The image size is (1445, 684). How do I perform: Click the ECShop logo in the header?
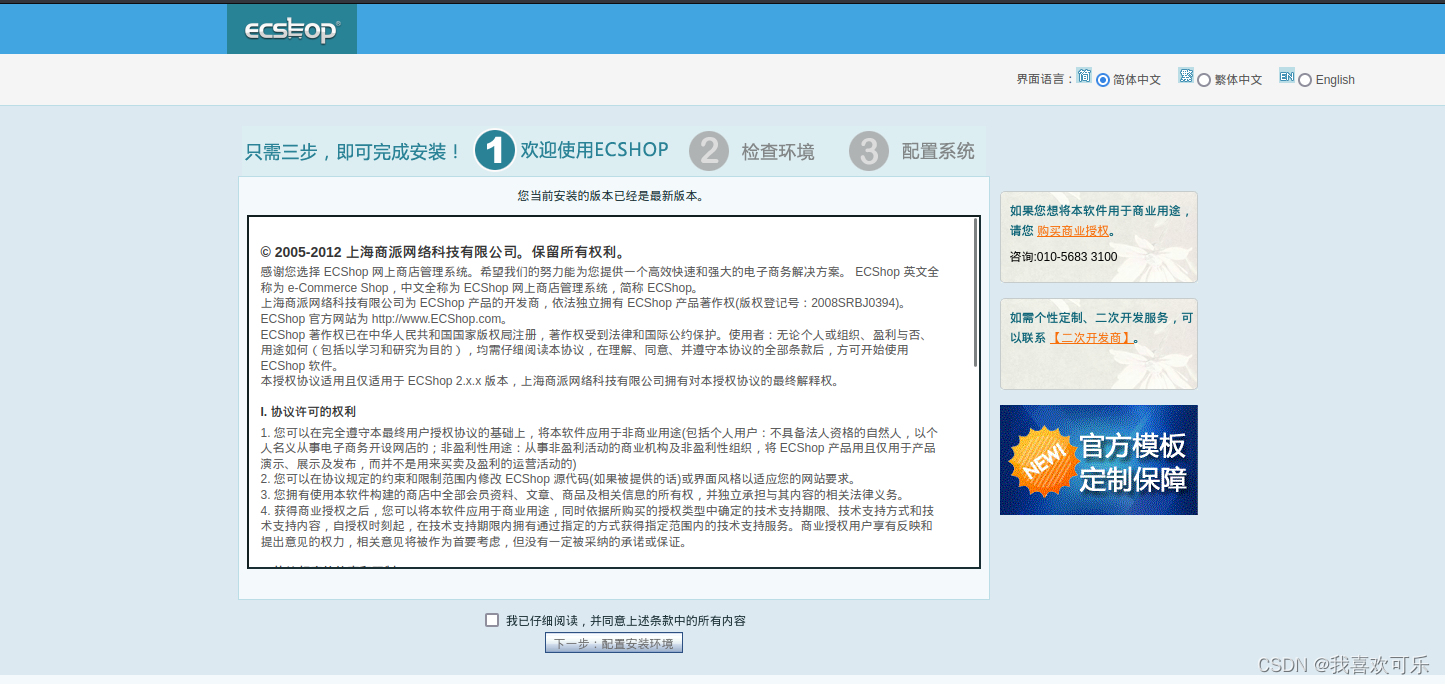[x=291, y=28]
